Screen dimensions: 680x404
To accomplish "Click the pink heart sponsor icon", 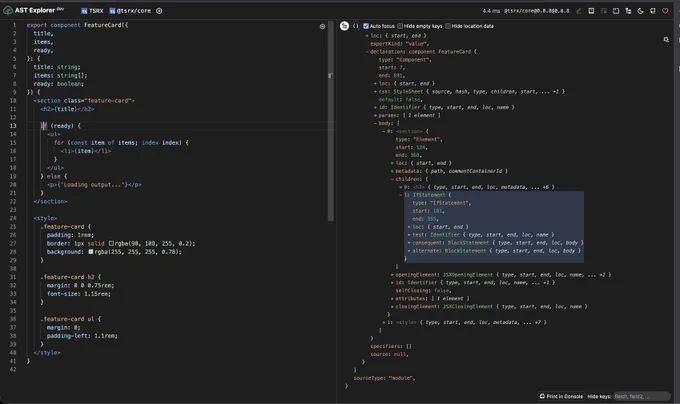I will pyautogui.click(x=665, y=11).
